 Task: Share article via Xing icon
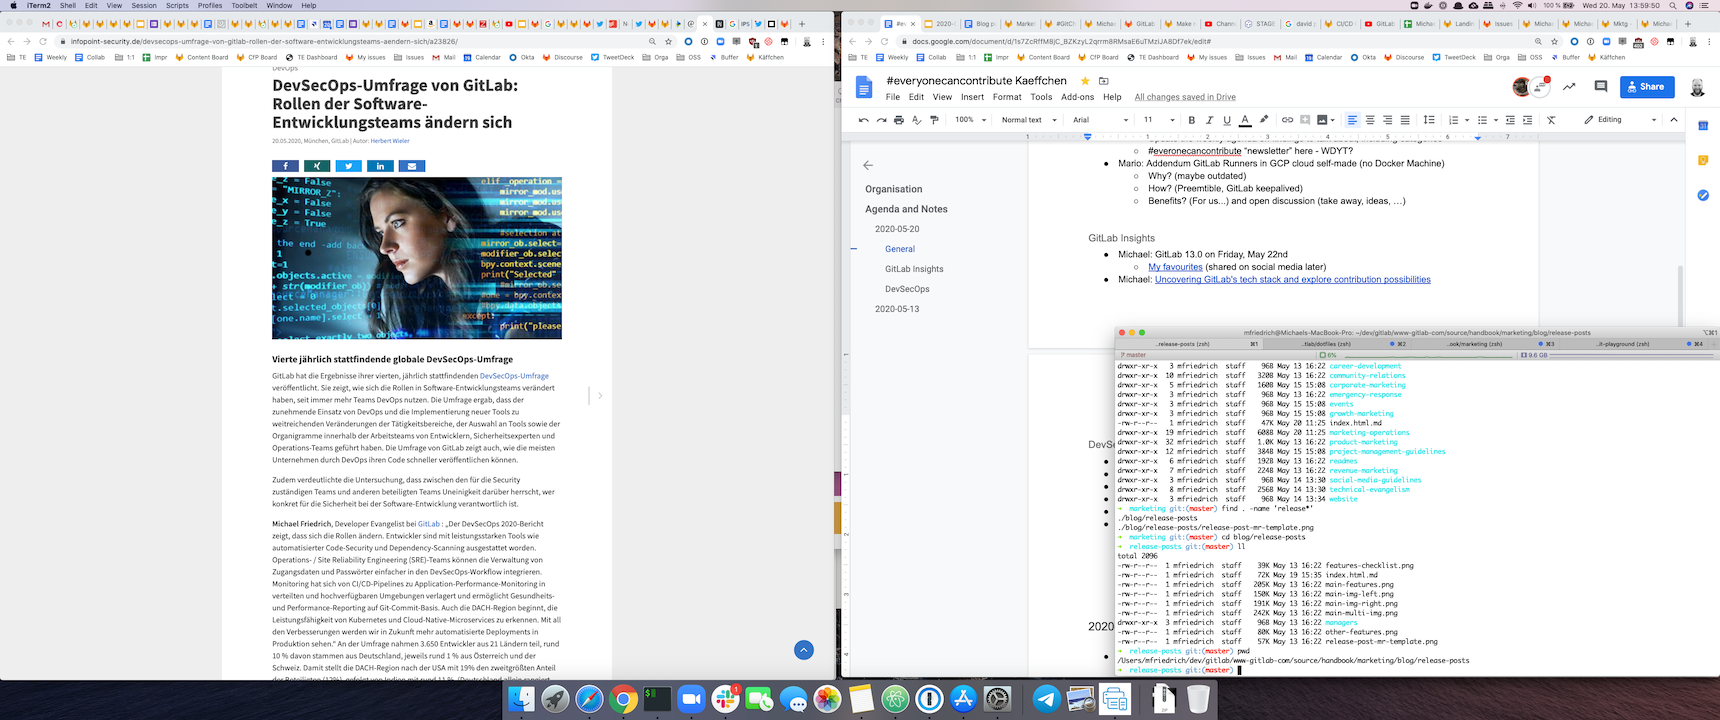pyautogui.click(x=316, y=166)
